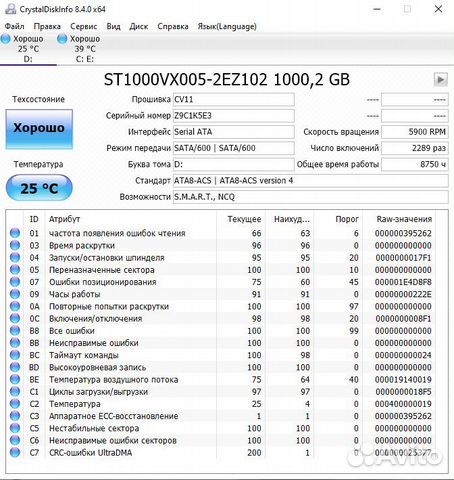Select row 'Нестабильные сектора'

[222, 428]
